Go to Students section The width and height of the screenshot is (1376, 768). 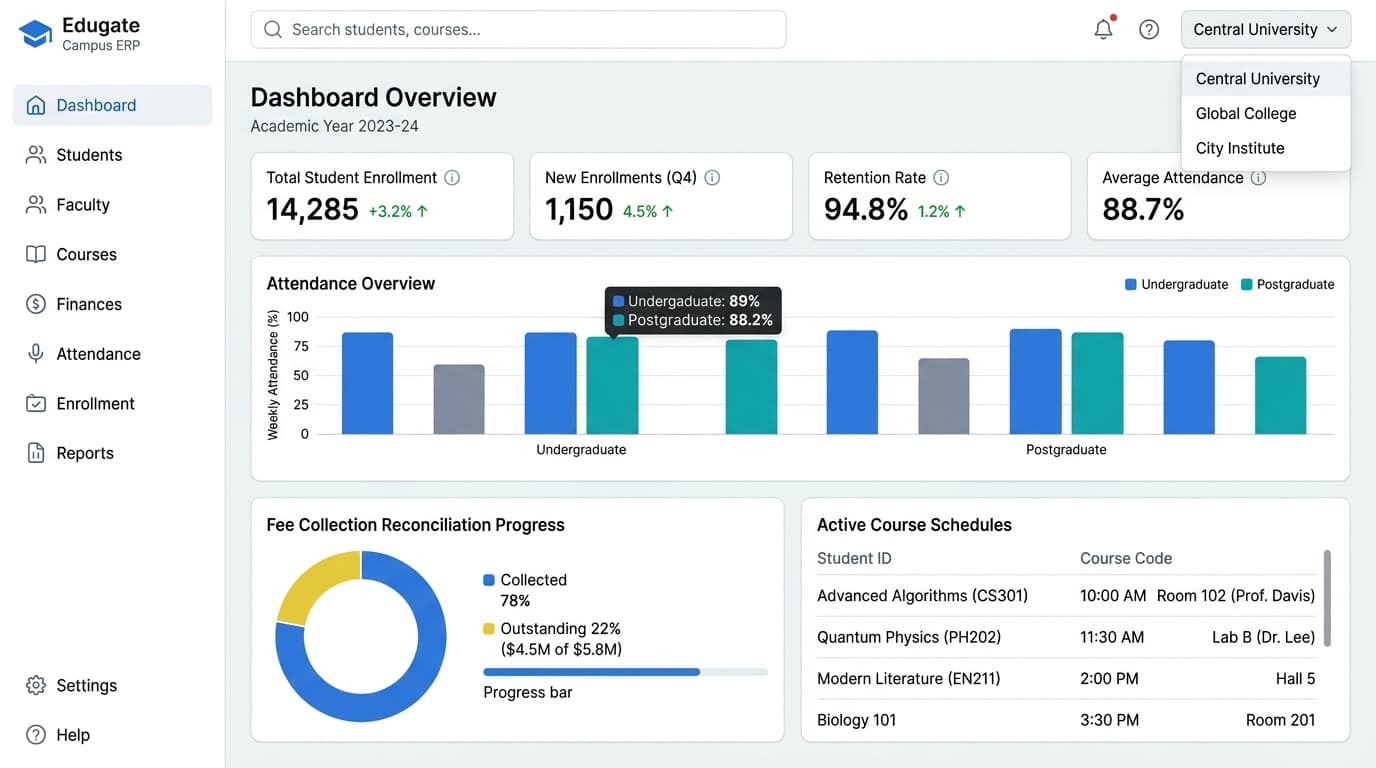click(112, 155)
